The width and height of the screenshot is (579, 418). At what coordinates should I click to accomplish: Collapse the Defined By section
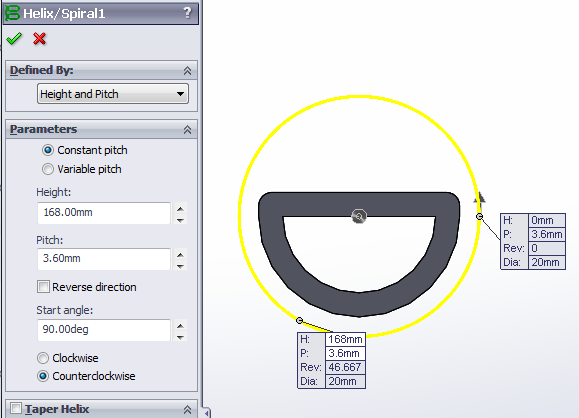coord(187,71)
